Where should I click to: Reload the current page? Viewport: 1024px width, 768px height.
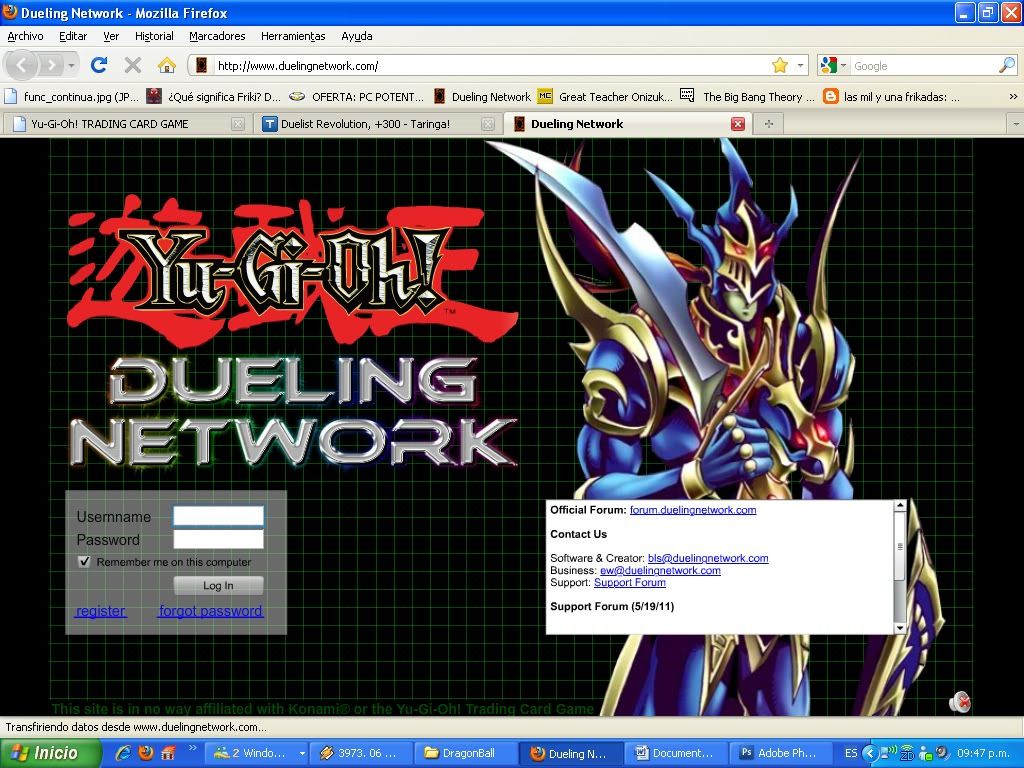(99, 65)
